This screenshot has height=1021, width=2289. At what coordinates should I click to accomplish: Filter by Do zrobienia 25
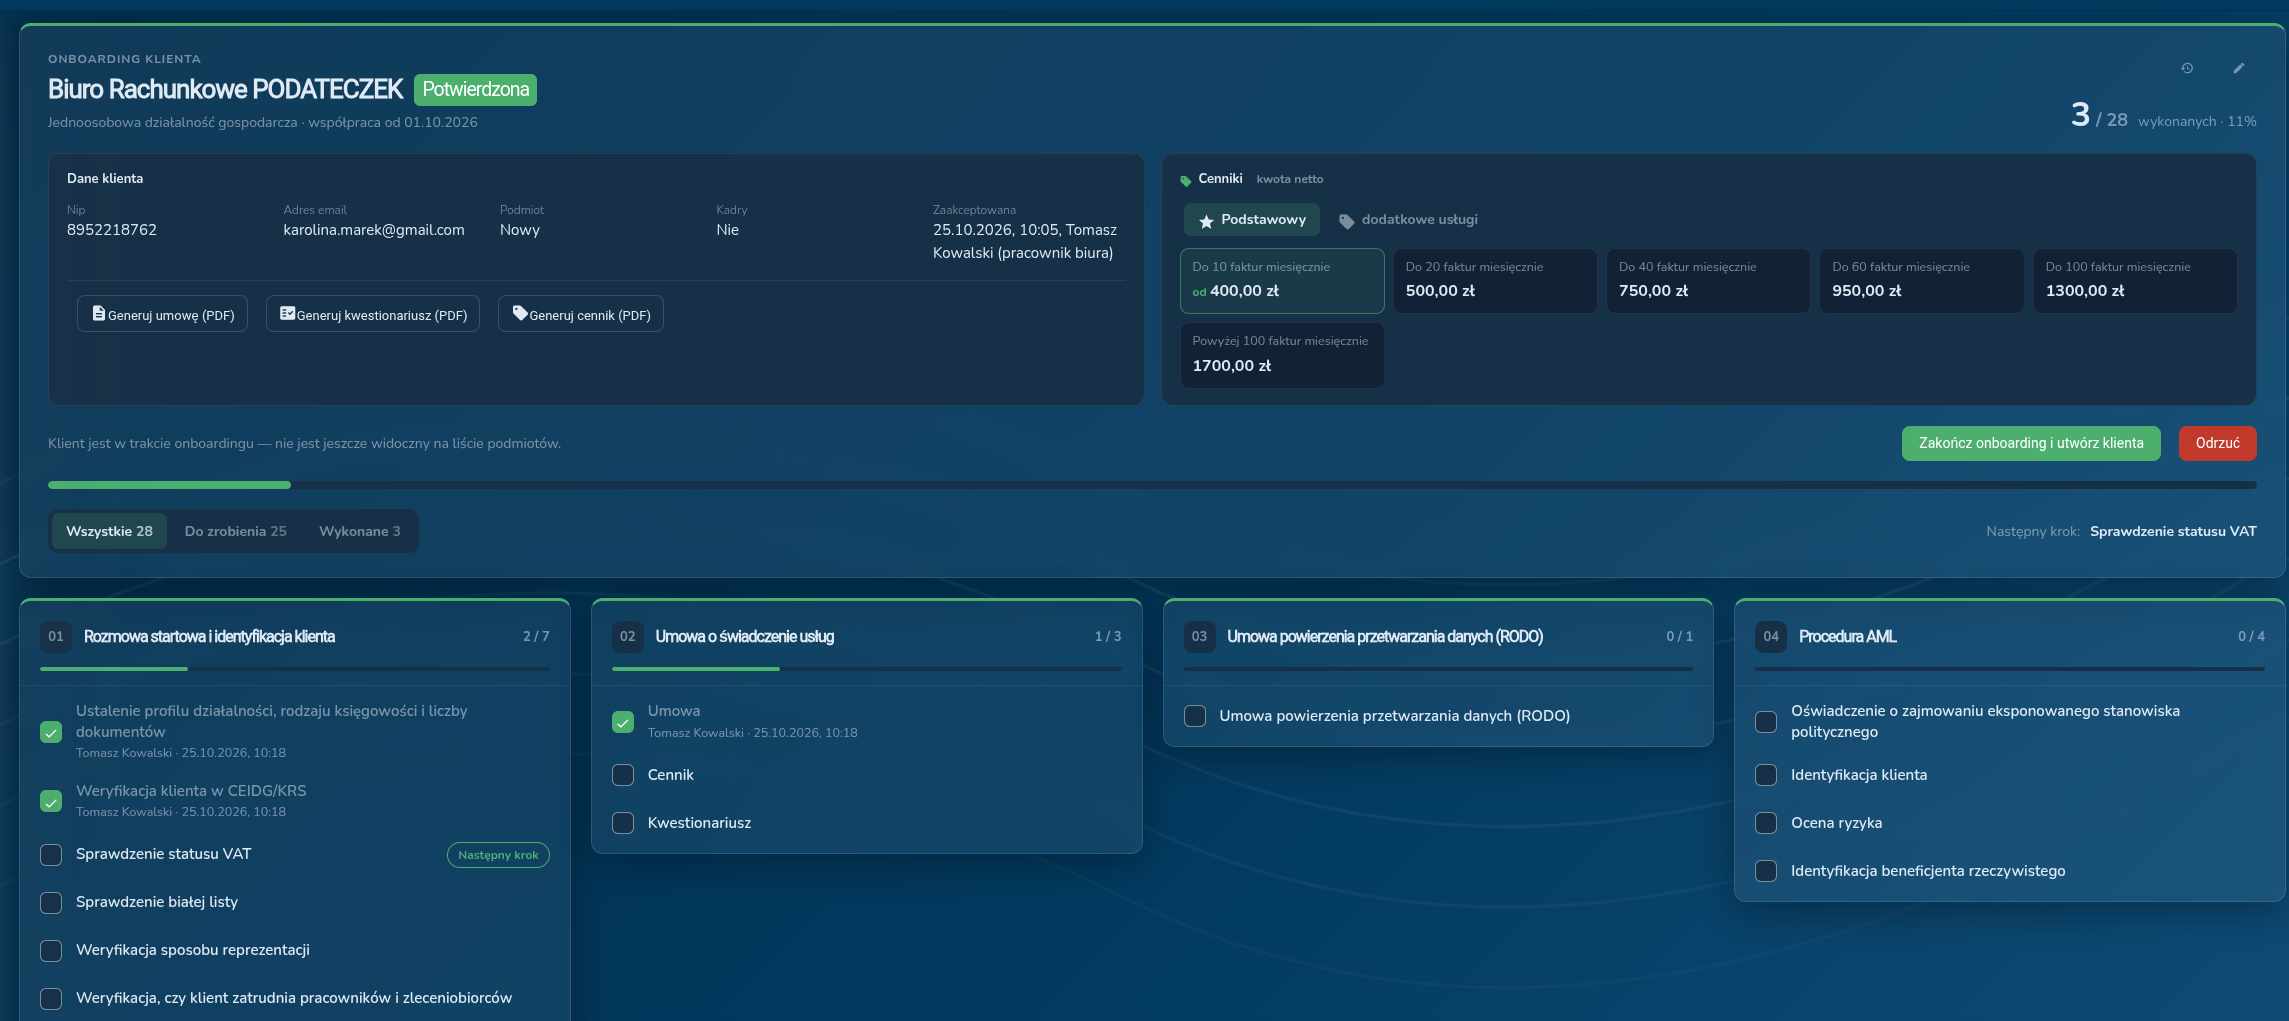(236, 531)
